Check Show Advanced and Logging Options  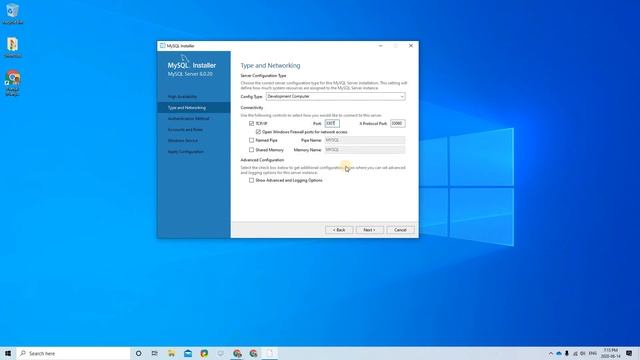(x=251, y=180)
